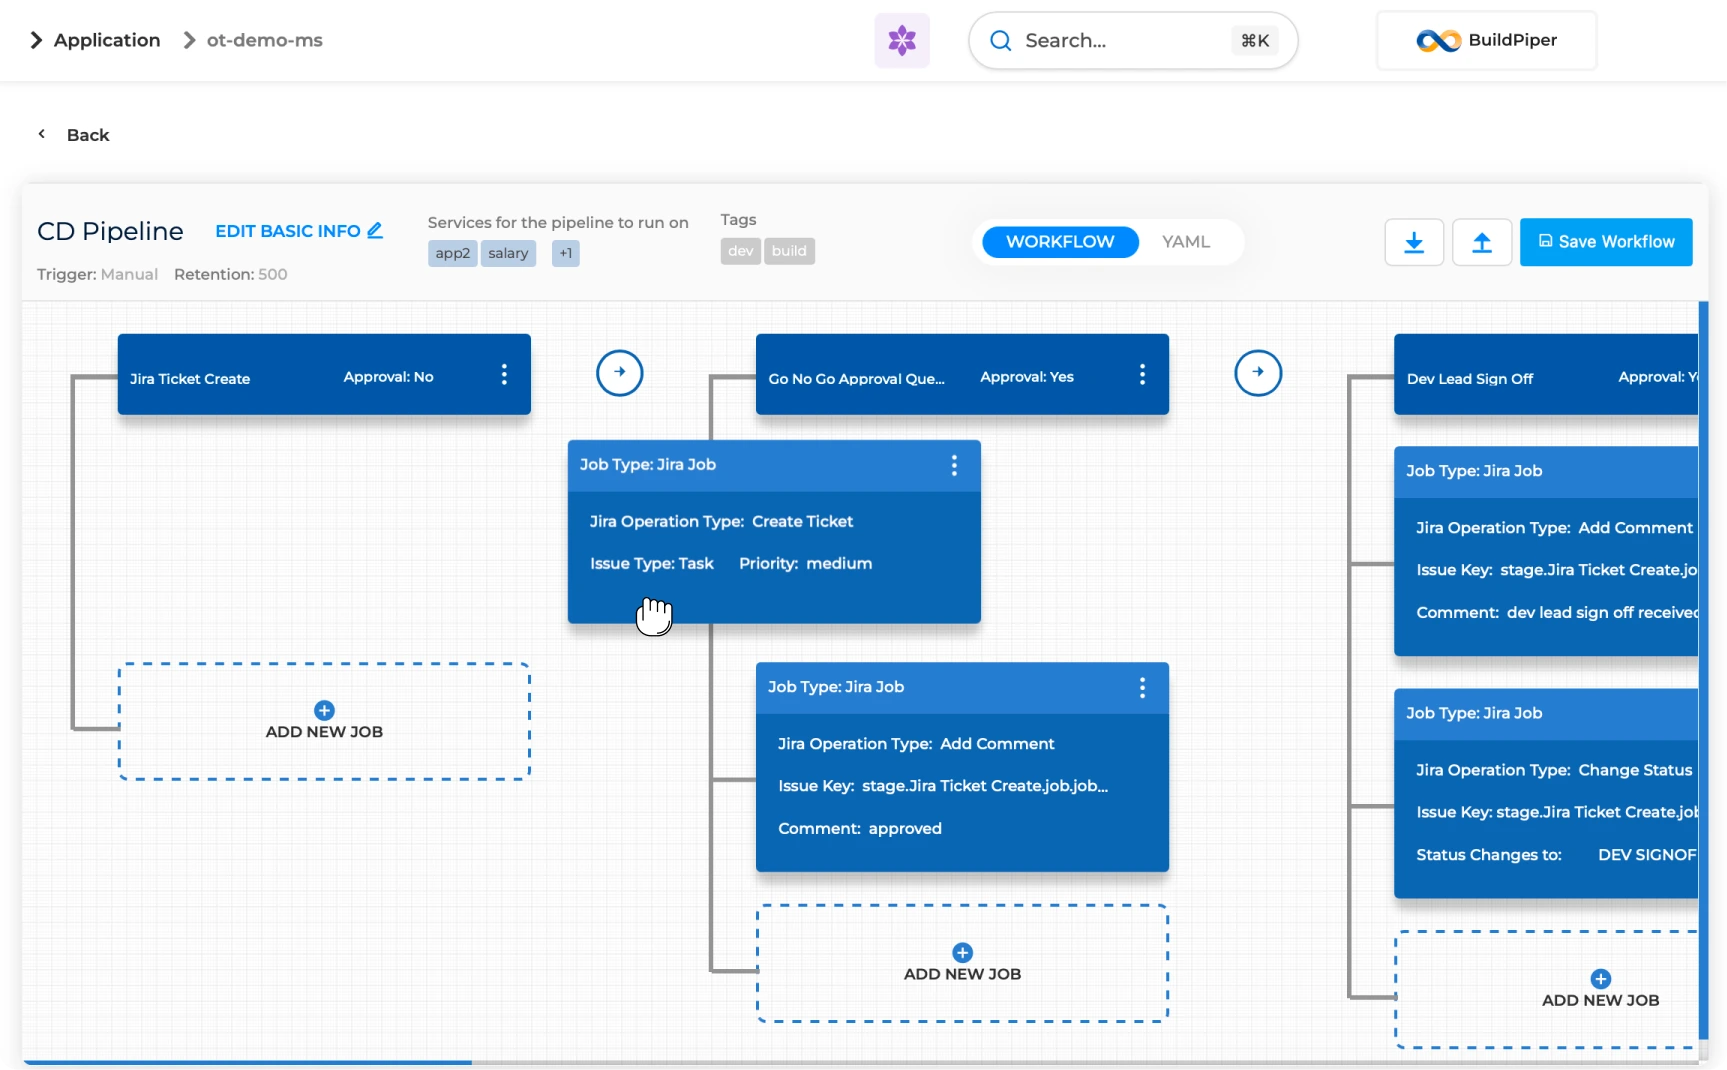The width and height of the screenshot is (1727, 1070).
Task: Click 'Trigger: Manual' text
Action: pyautogui.click(x=97, y=274)
